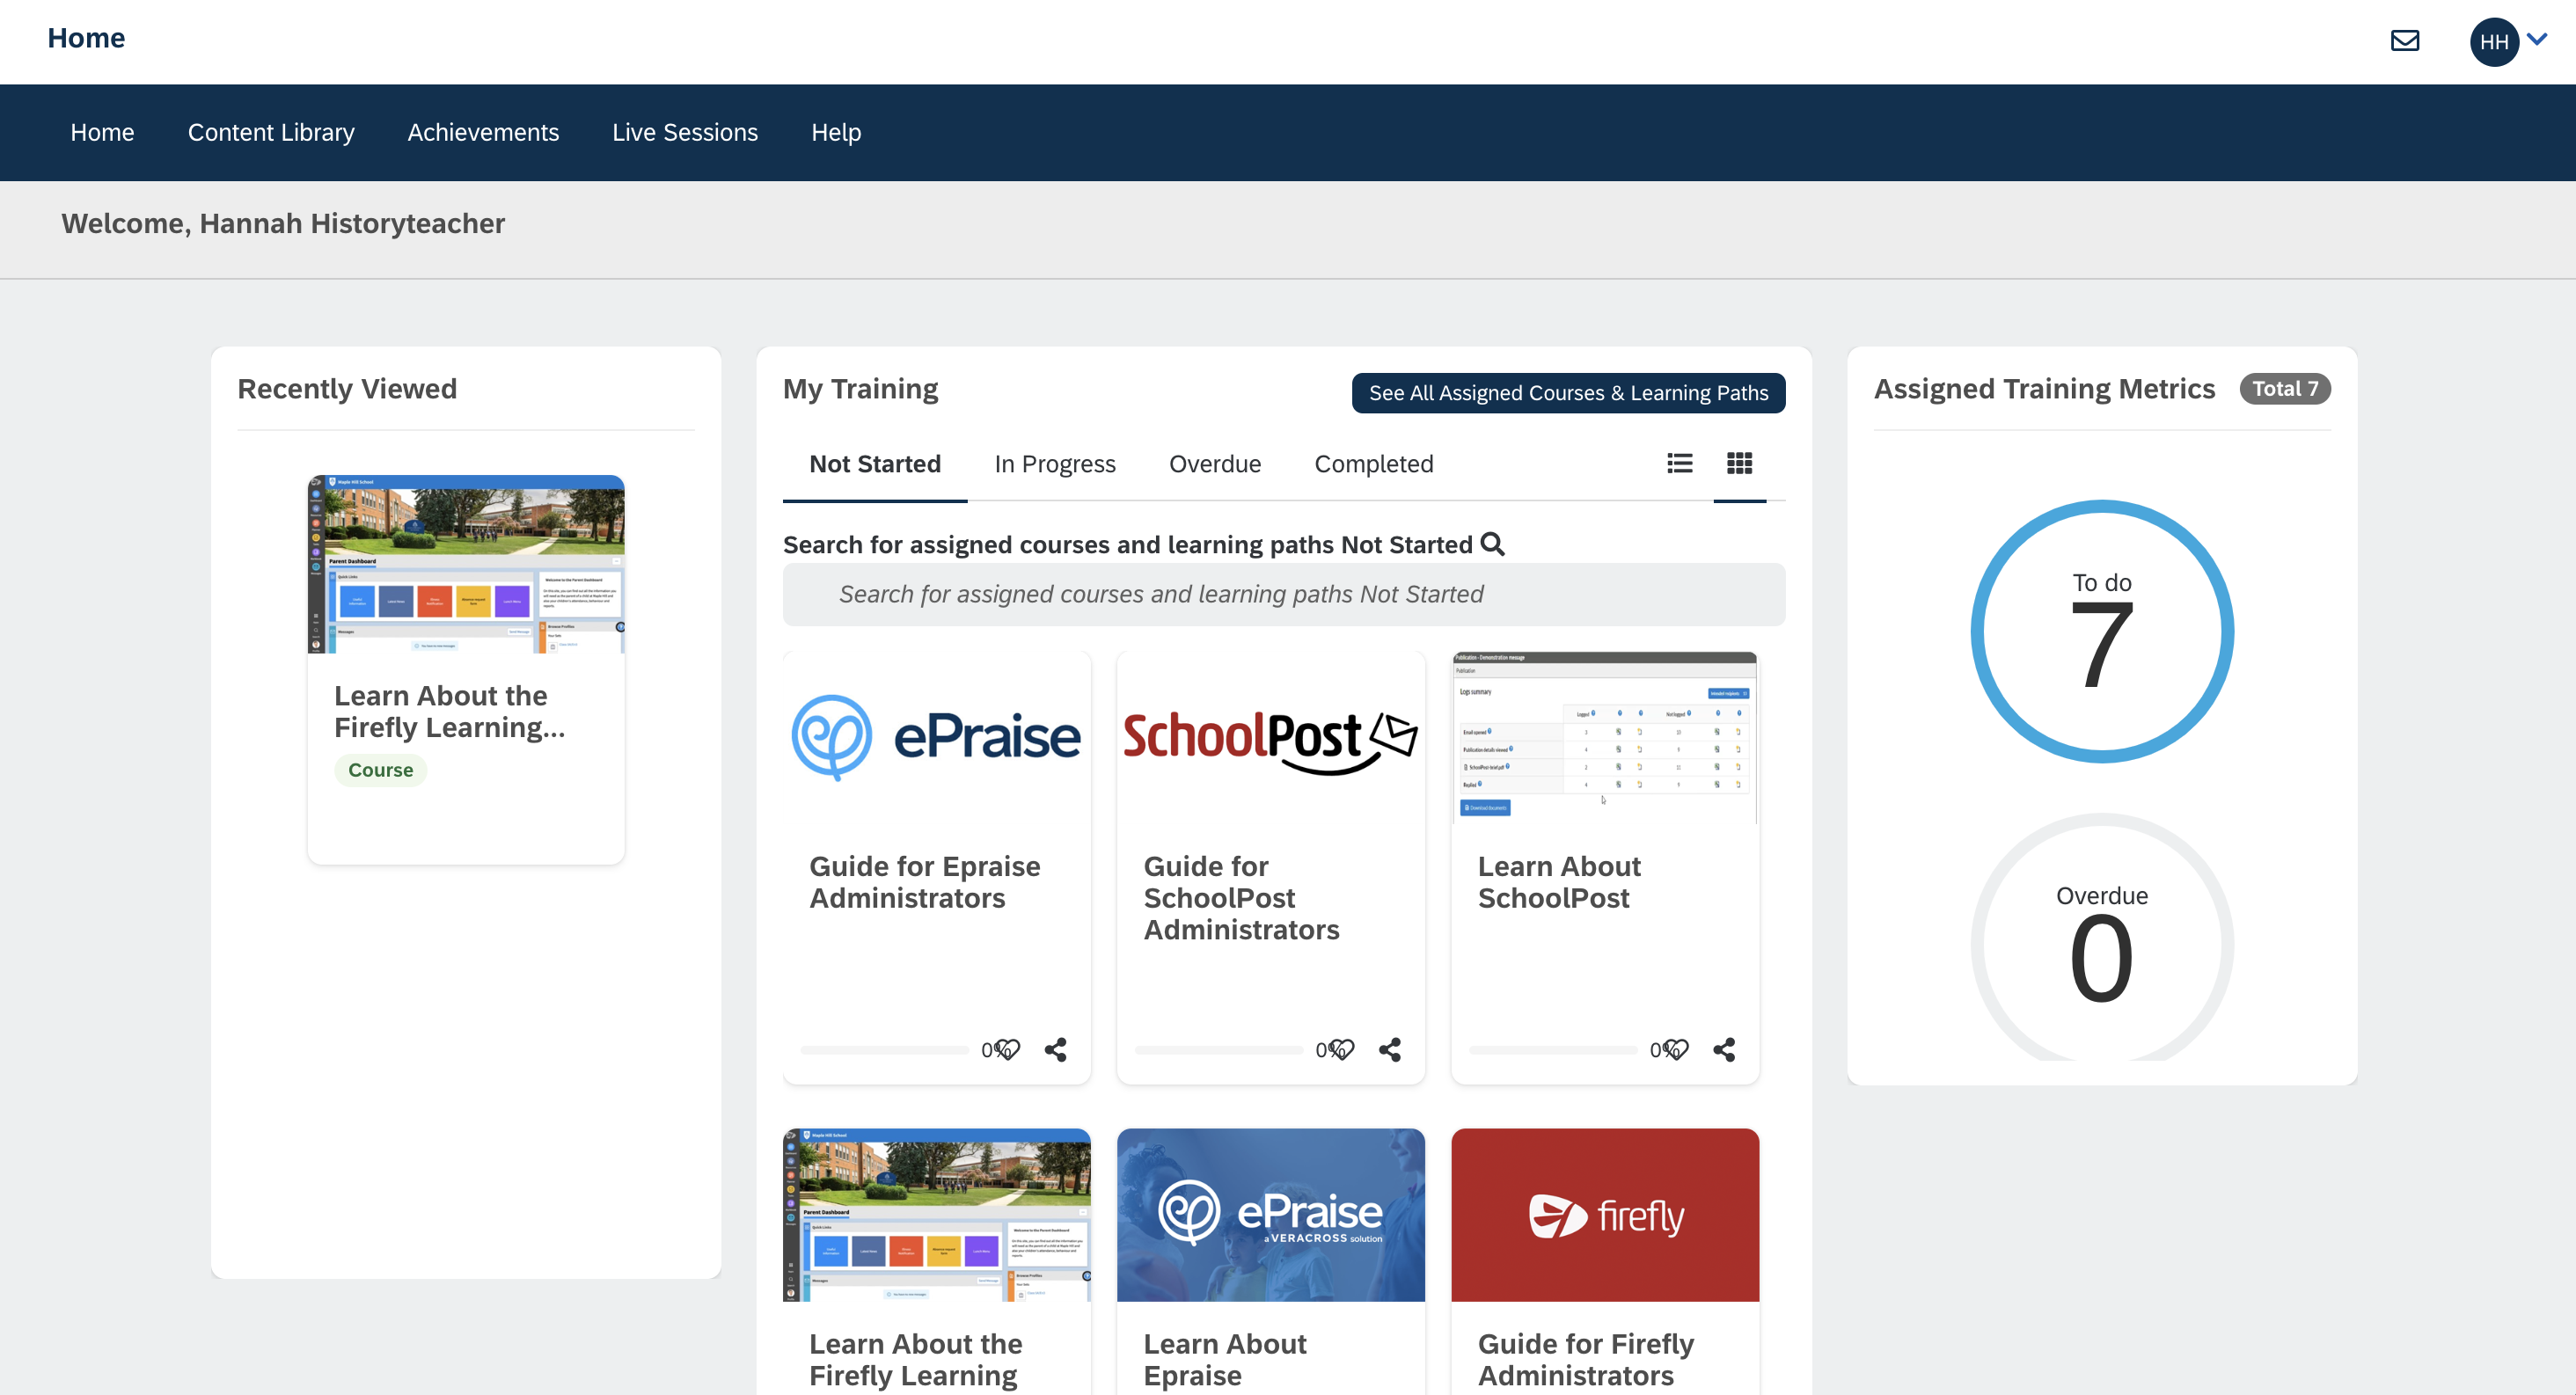This screenshot has height=1395, width=2576.
Task: Click the green Course label
Action: (381, 770)
